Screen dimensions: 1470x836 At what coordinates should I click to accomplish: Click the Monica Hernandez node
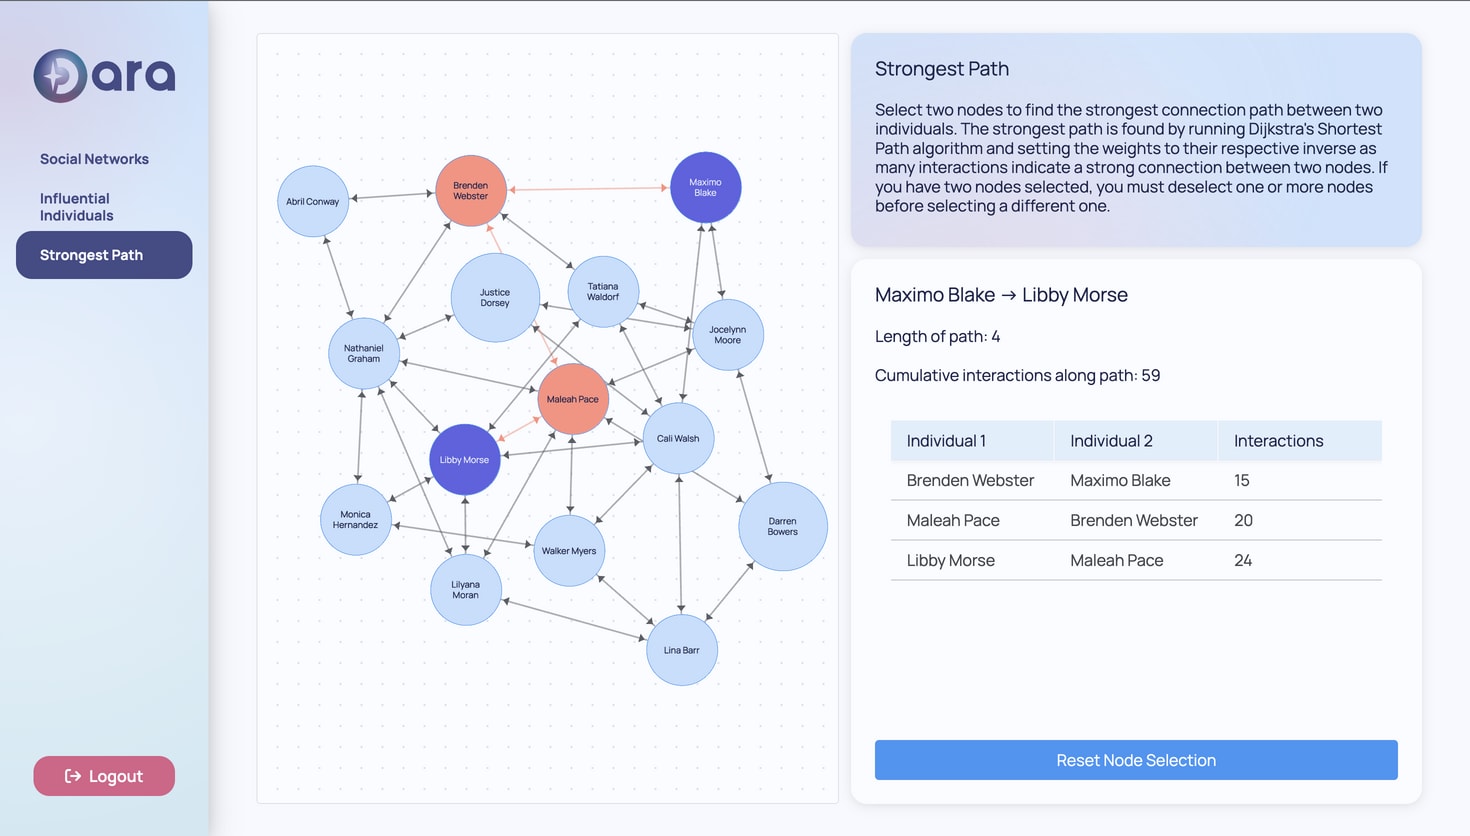point(355,519)
